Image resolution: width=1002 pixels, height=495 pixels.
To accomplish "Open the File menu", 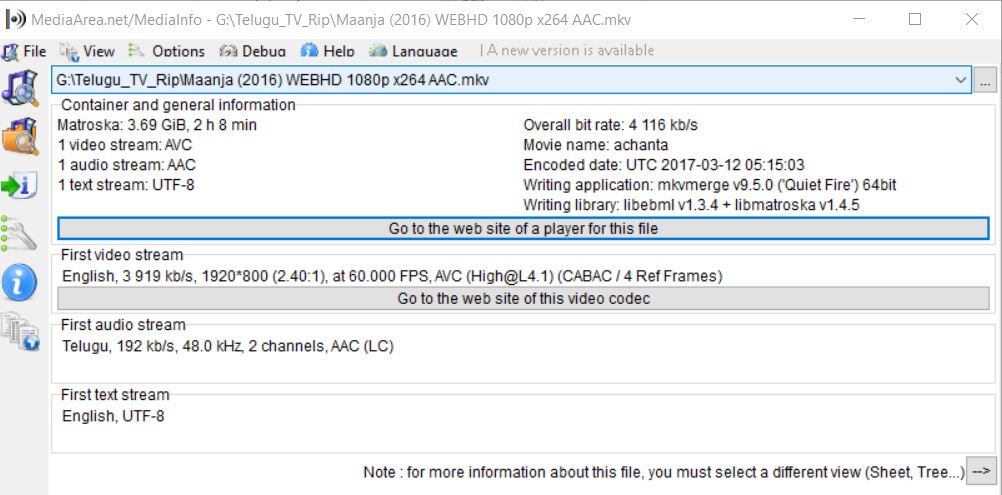I will click(x=25, y=51).
